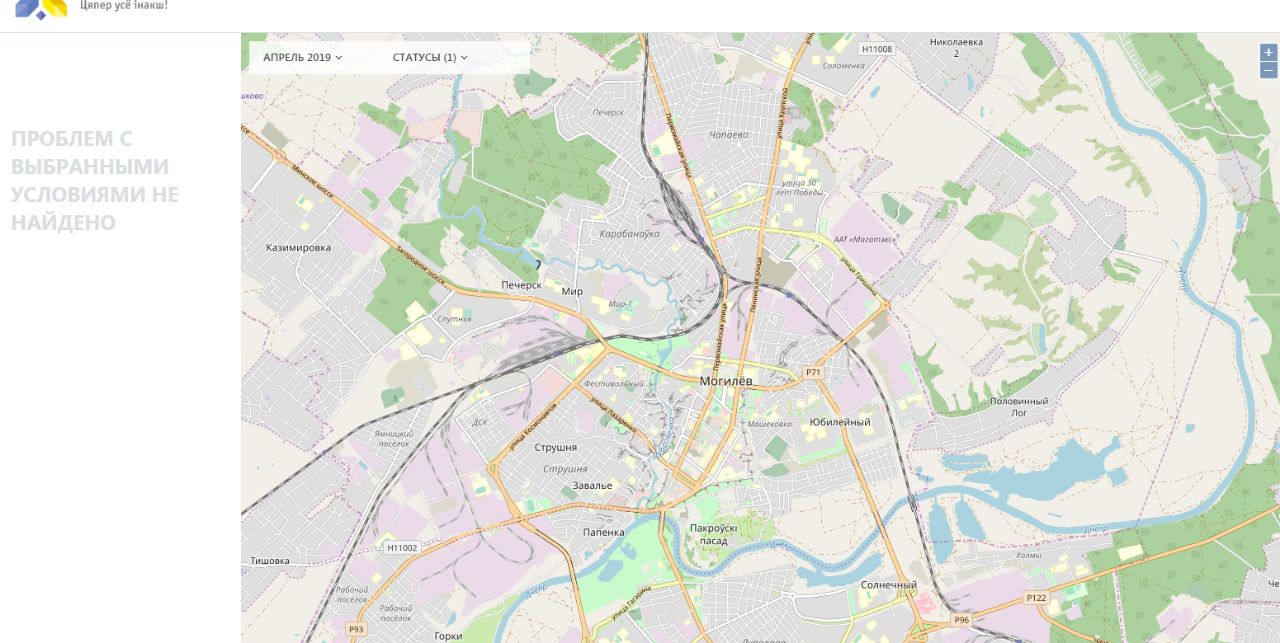Select the Ямницкий посёлок label
The width and height of the screenshot is (1280, 643).
click(x=393, y=438)
